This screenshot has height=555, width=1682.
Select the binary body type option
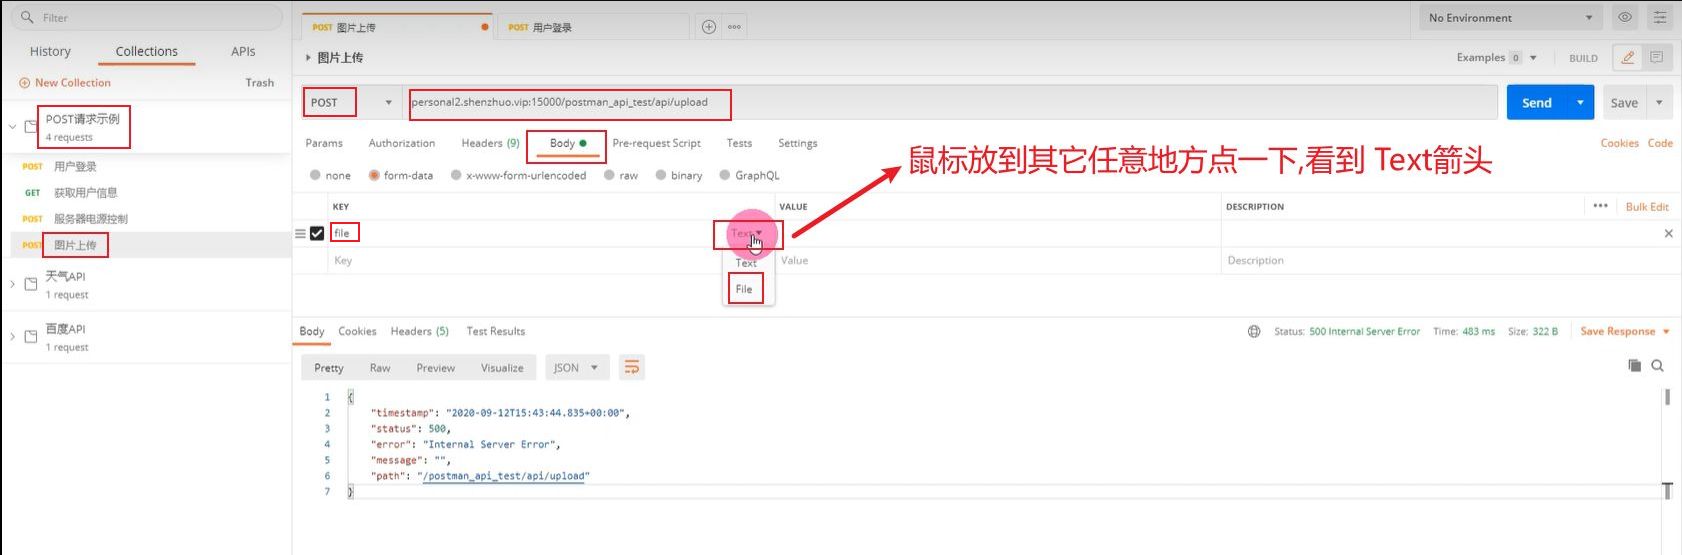coord(661,175)
